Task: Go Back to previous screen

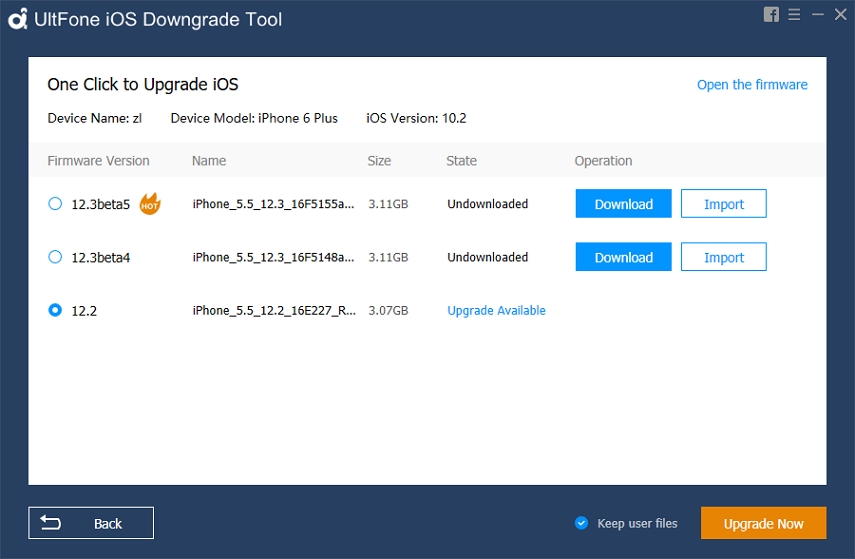Action: point(91,523)
